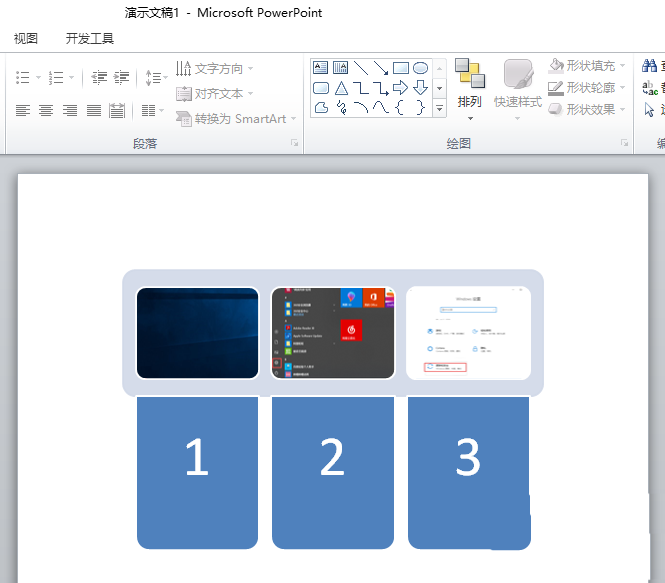Open the 快速样式 gallery

coord(518,90)
